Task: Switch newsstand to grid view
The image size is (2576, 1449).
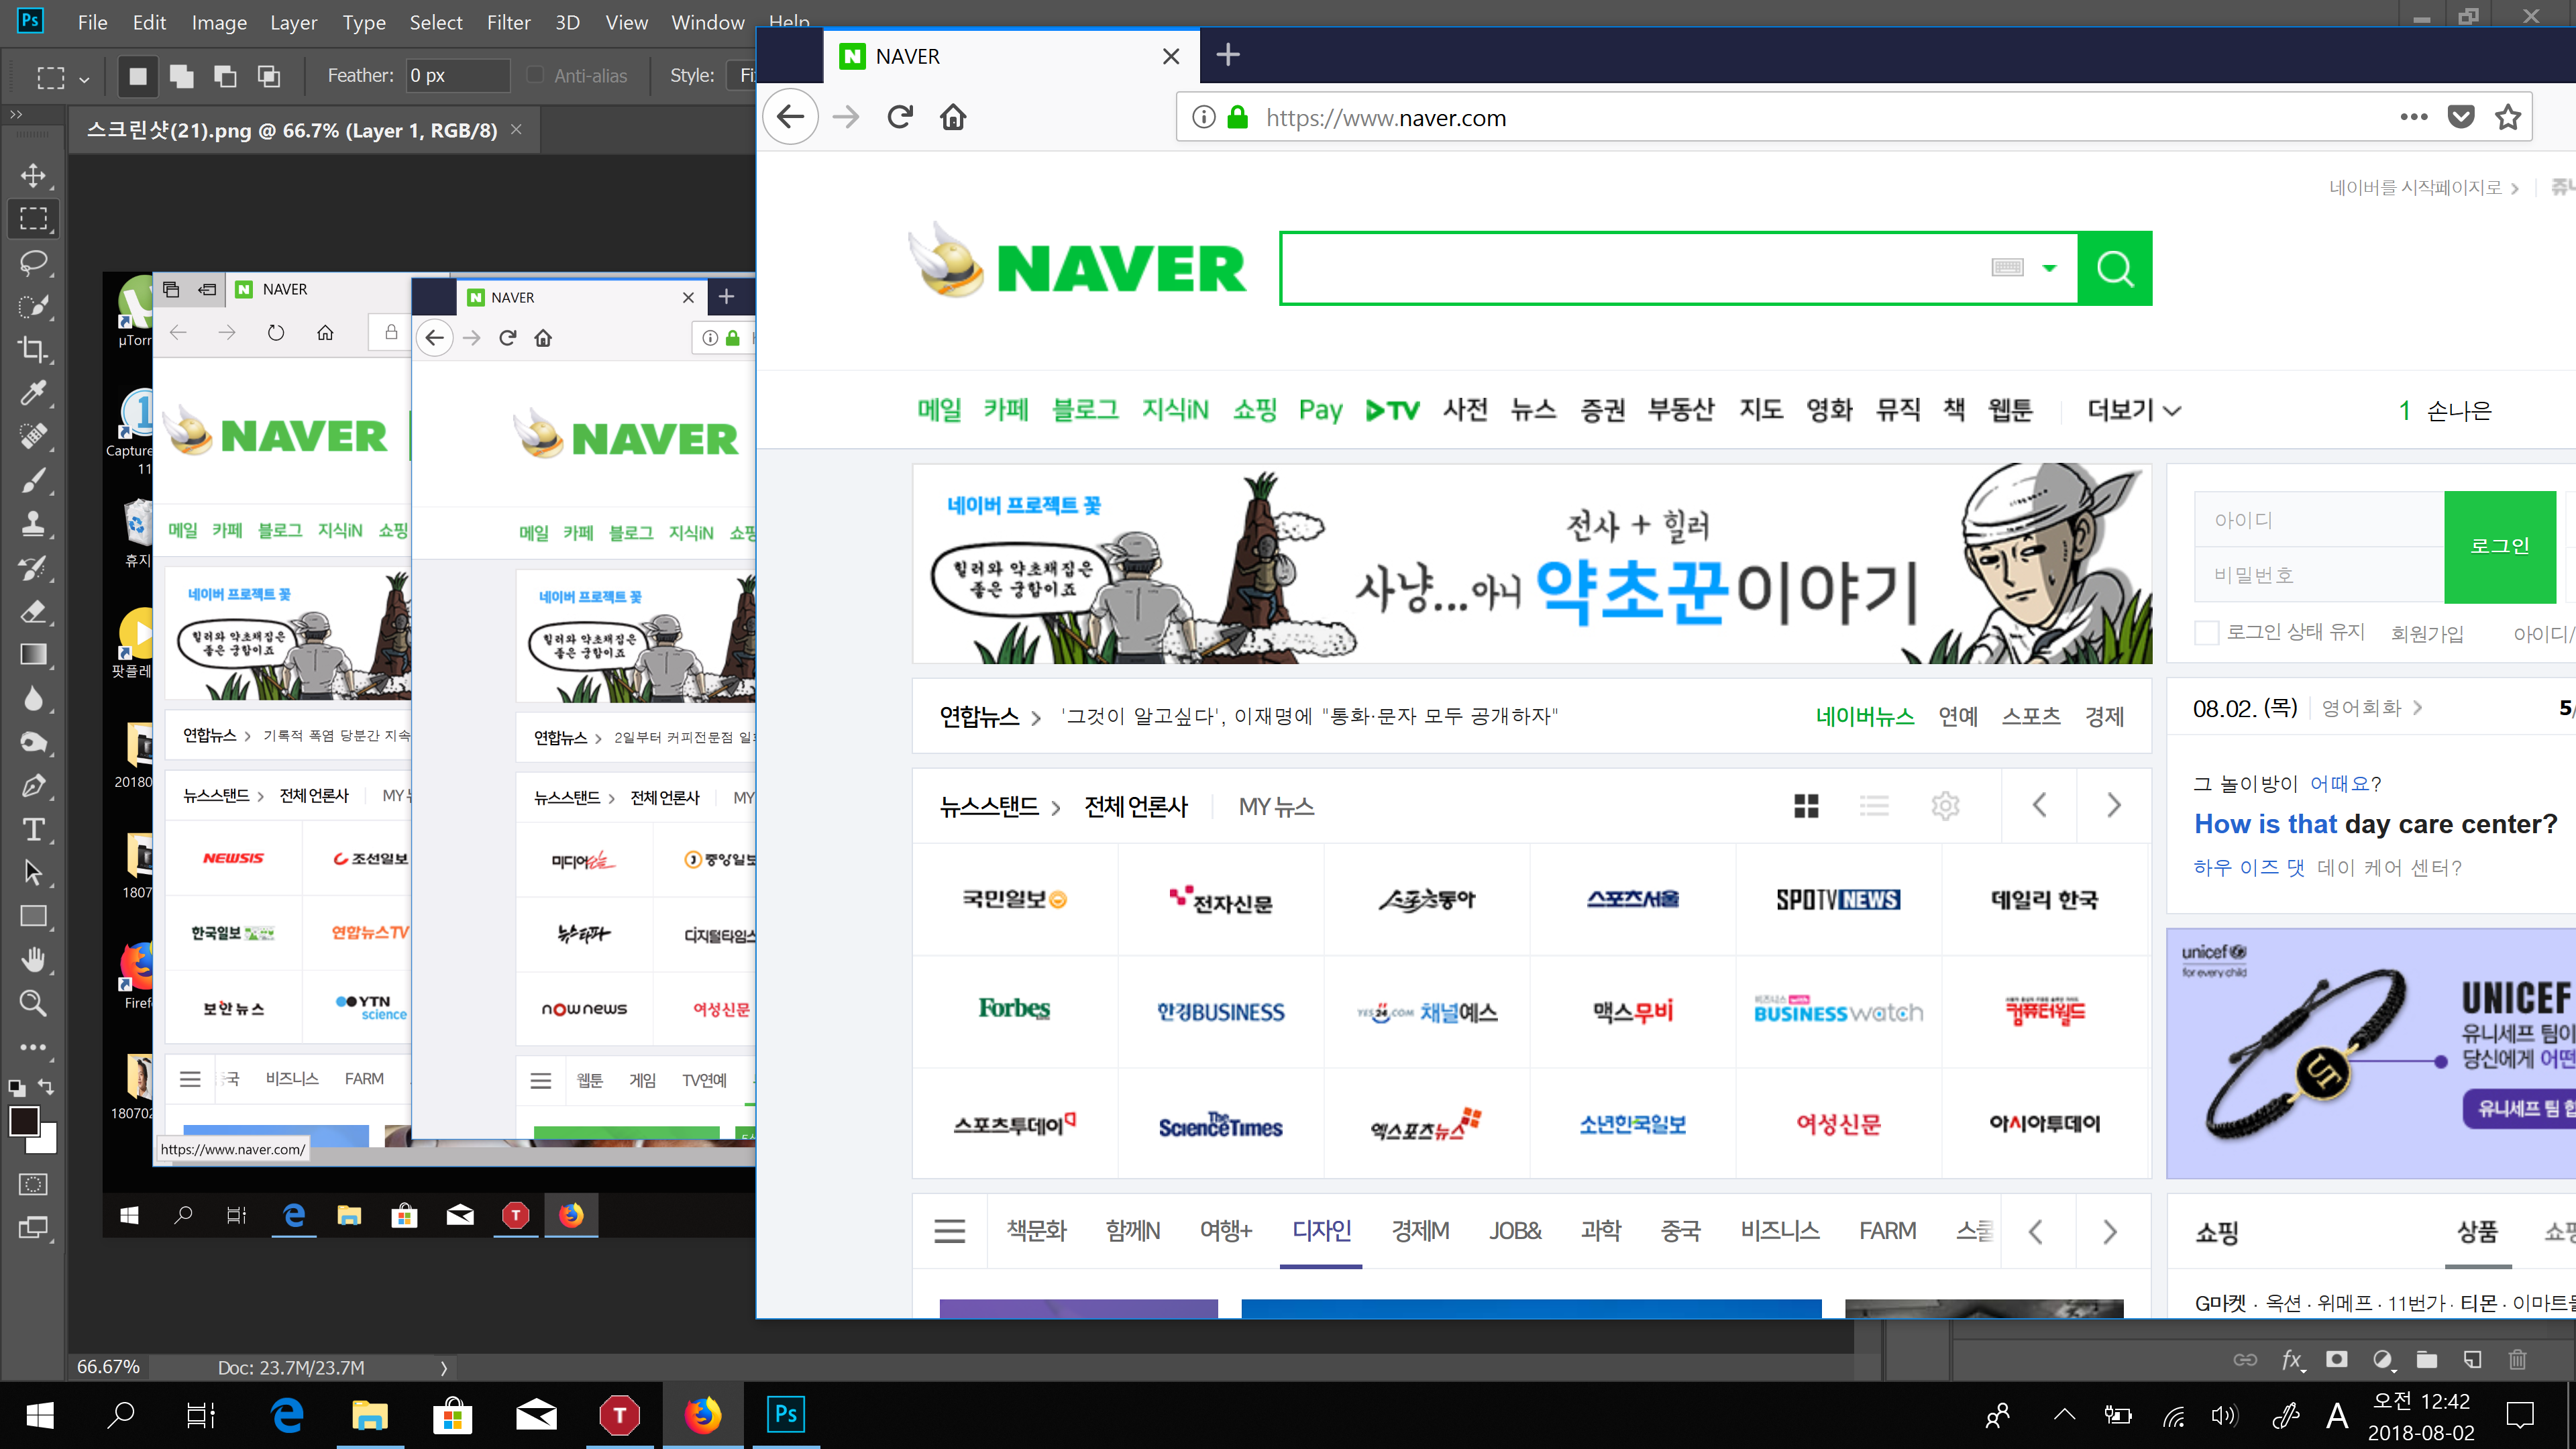Action: [x=1806, y=805]
